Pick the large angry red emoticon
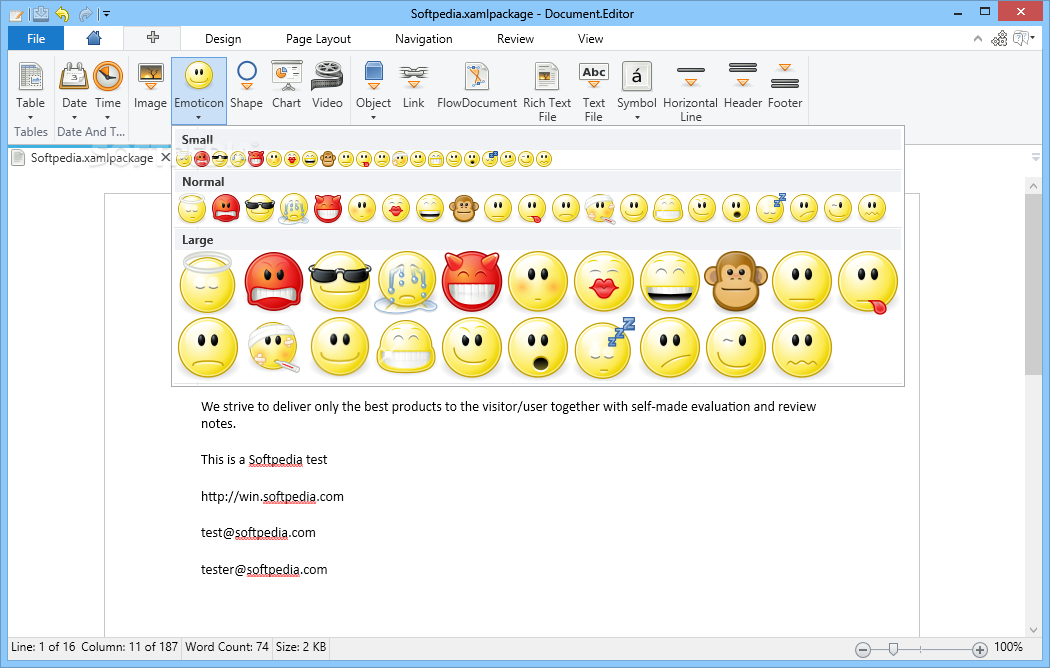Viewport: 1050px width, 668px height. click(274, 282)
